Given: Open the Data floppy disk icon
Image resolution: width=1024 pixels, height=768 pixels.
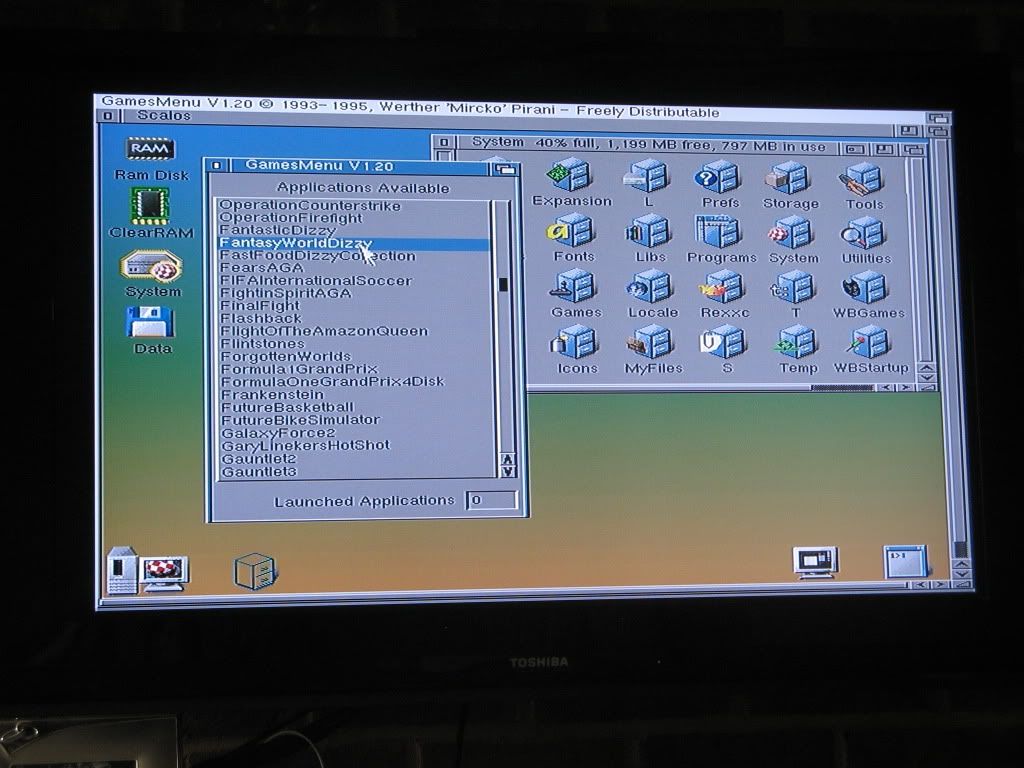Looking at the screenshot, I should (x=150, y=322).
